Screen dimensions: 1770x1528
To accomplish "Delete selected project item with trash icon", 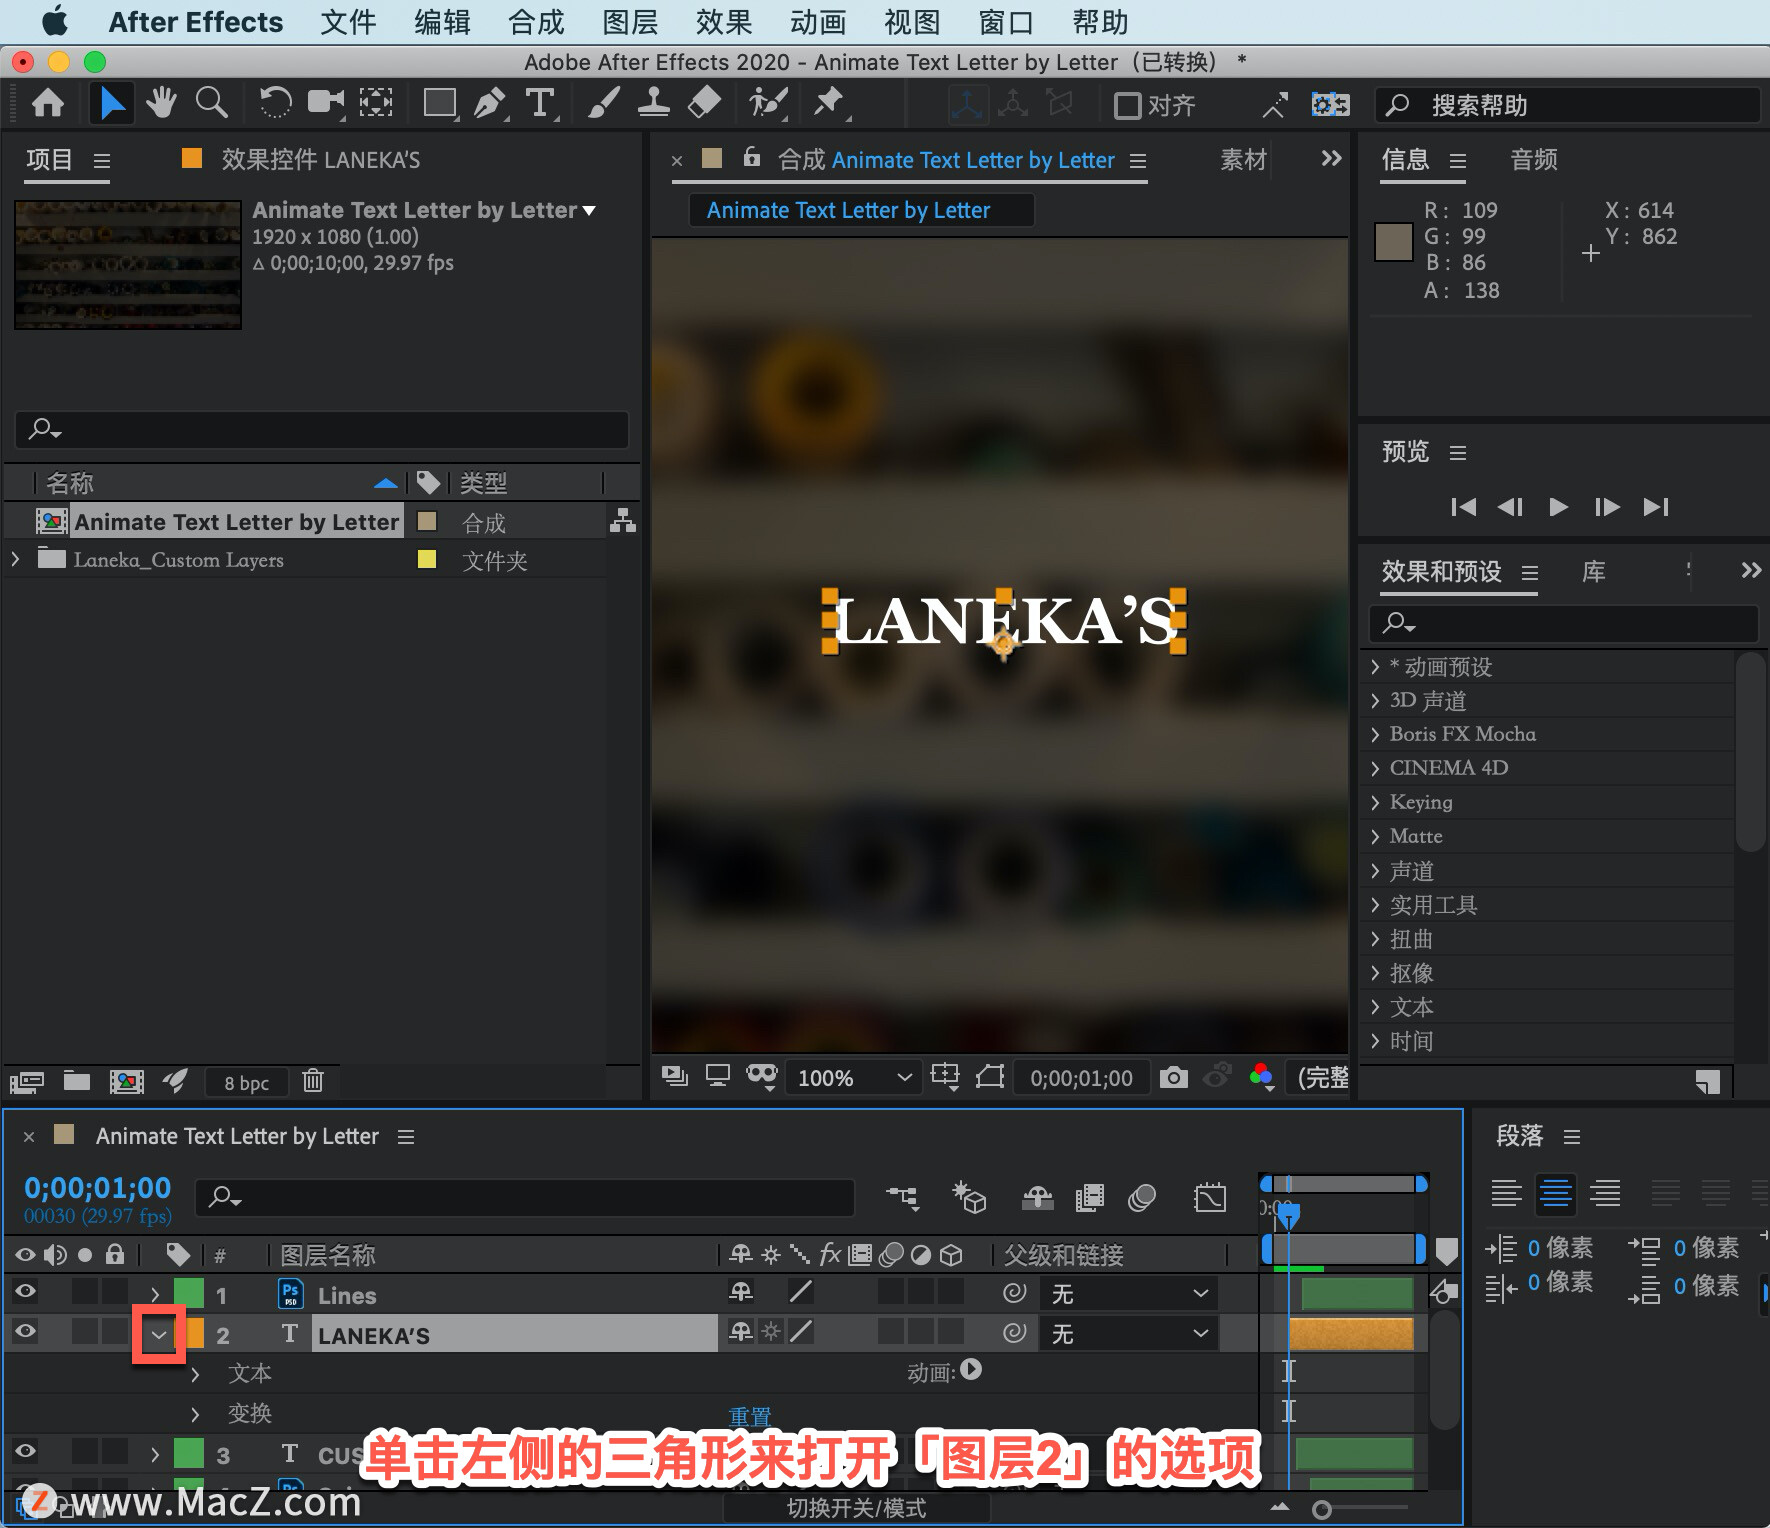I will [313, 1081].
